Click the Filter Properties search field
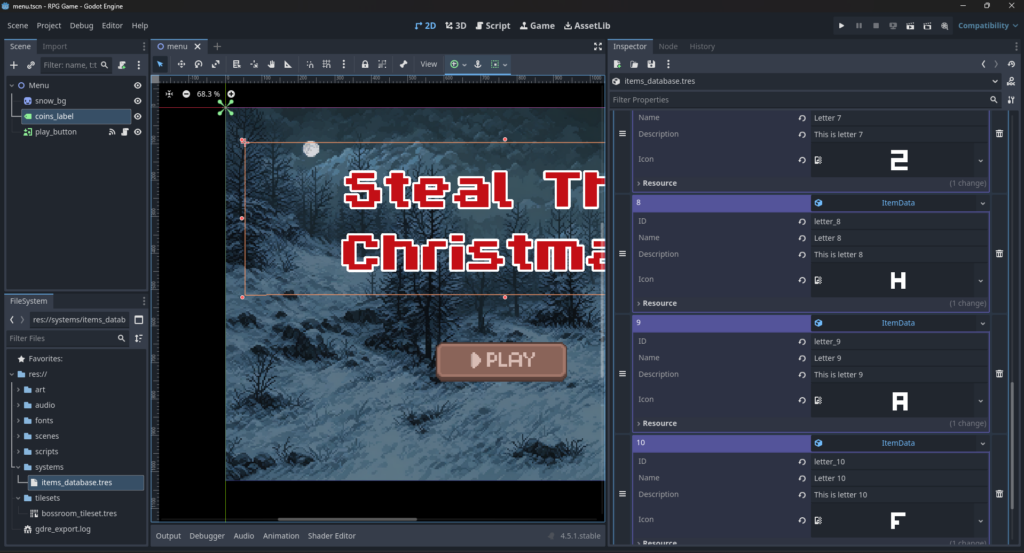 tap(796, 100)
